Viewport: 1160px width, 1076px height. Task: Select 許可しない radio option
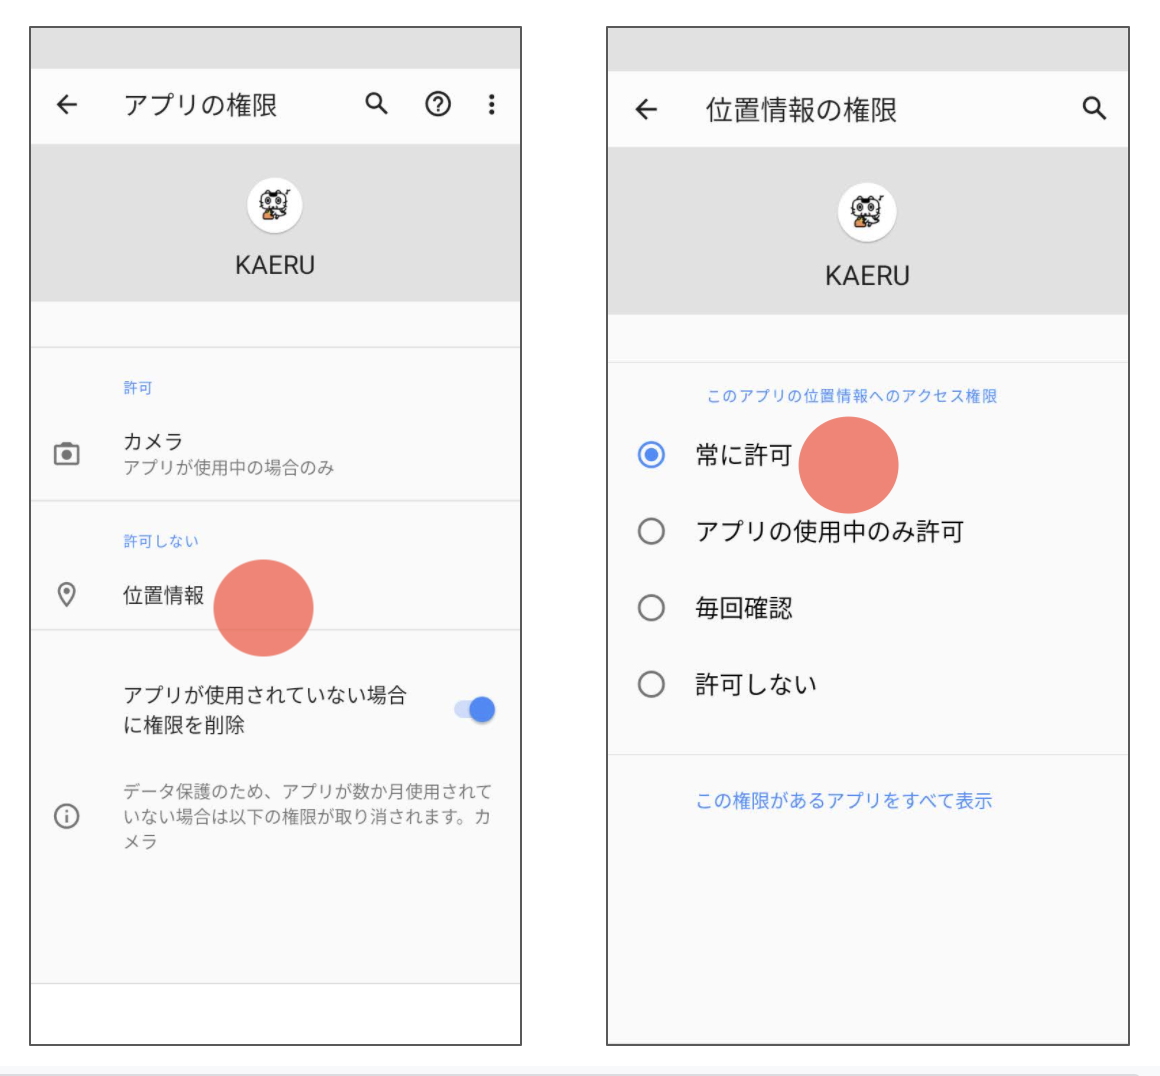coord(651,684)
